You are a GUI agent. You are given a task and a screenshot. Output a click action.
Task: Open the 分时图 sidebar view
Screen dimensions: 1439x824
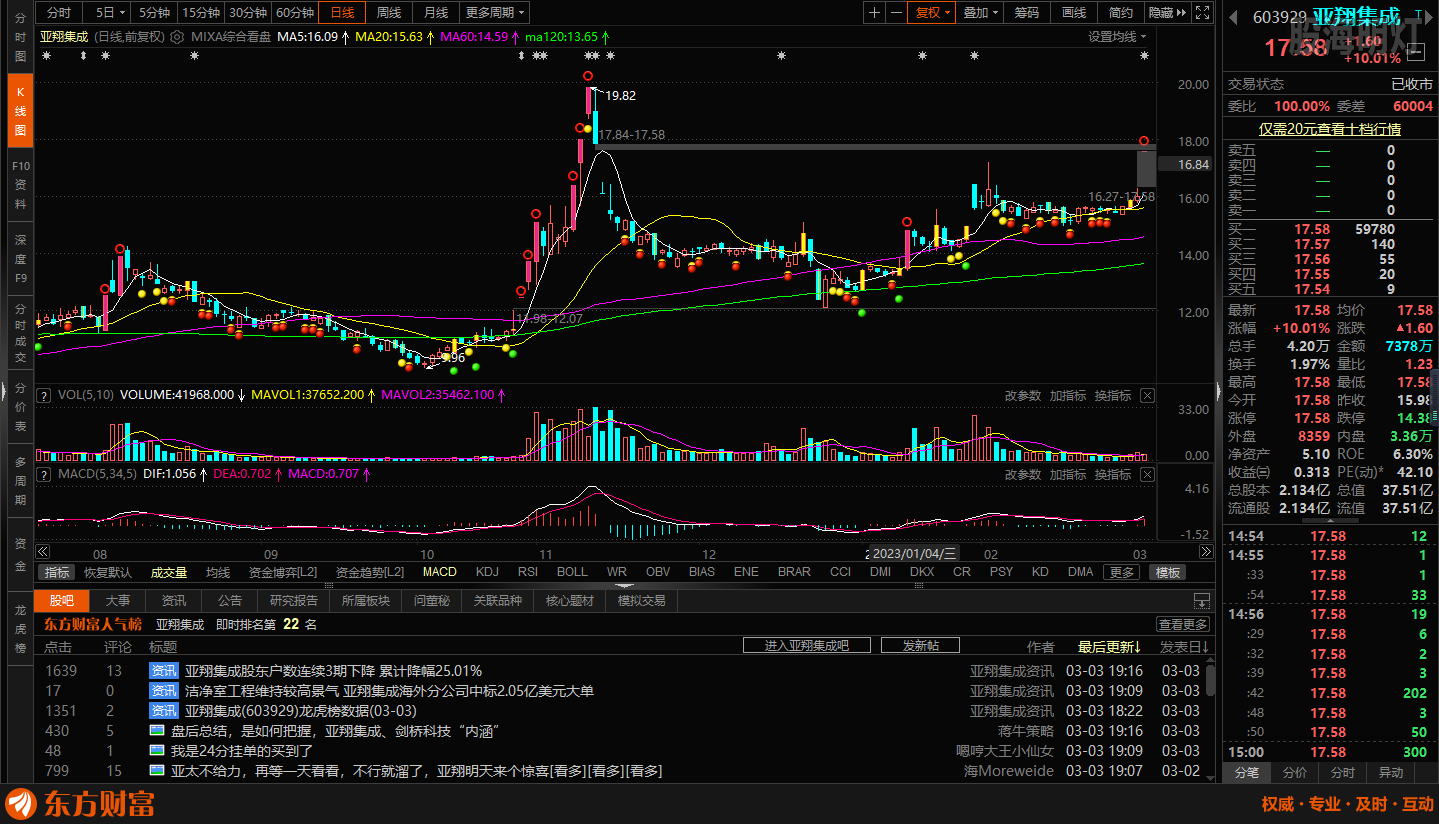point(20,36)
